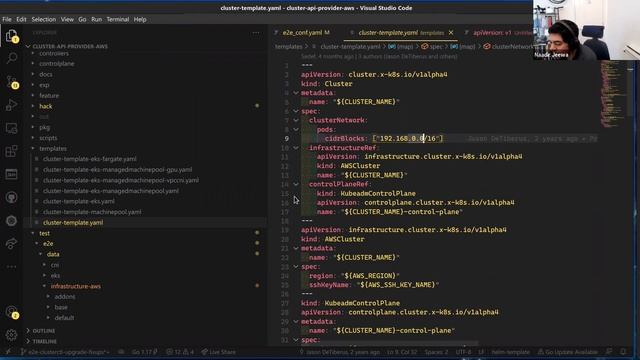
Task: Click Go Update Available in status bar
Action: [567, 352]
